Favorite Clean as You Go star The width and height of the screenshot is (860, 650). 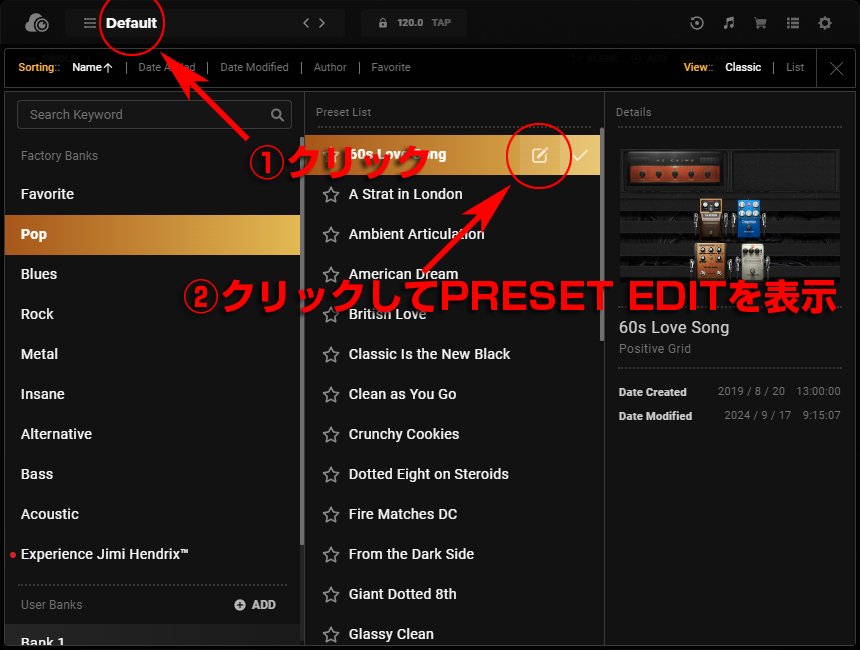(x=331, y=394)
